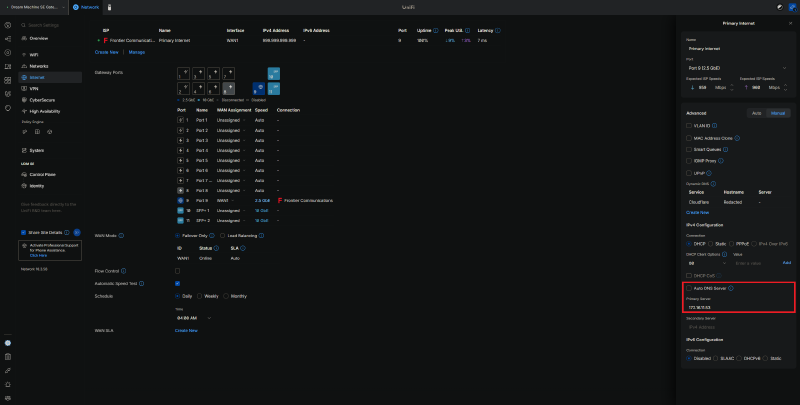Toggle the Flow Control checkbox
Screen dimensions: 800x405
pos(178,271)
